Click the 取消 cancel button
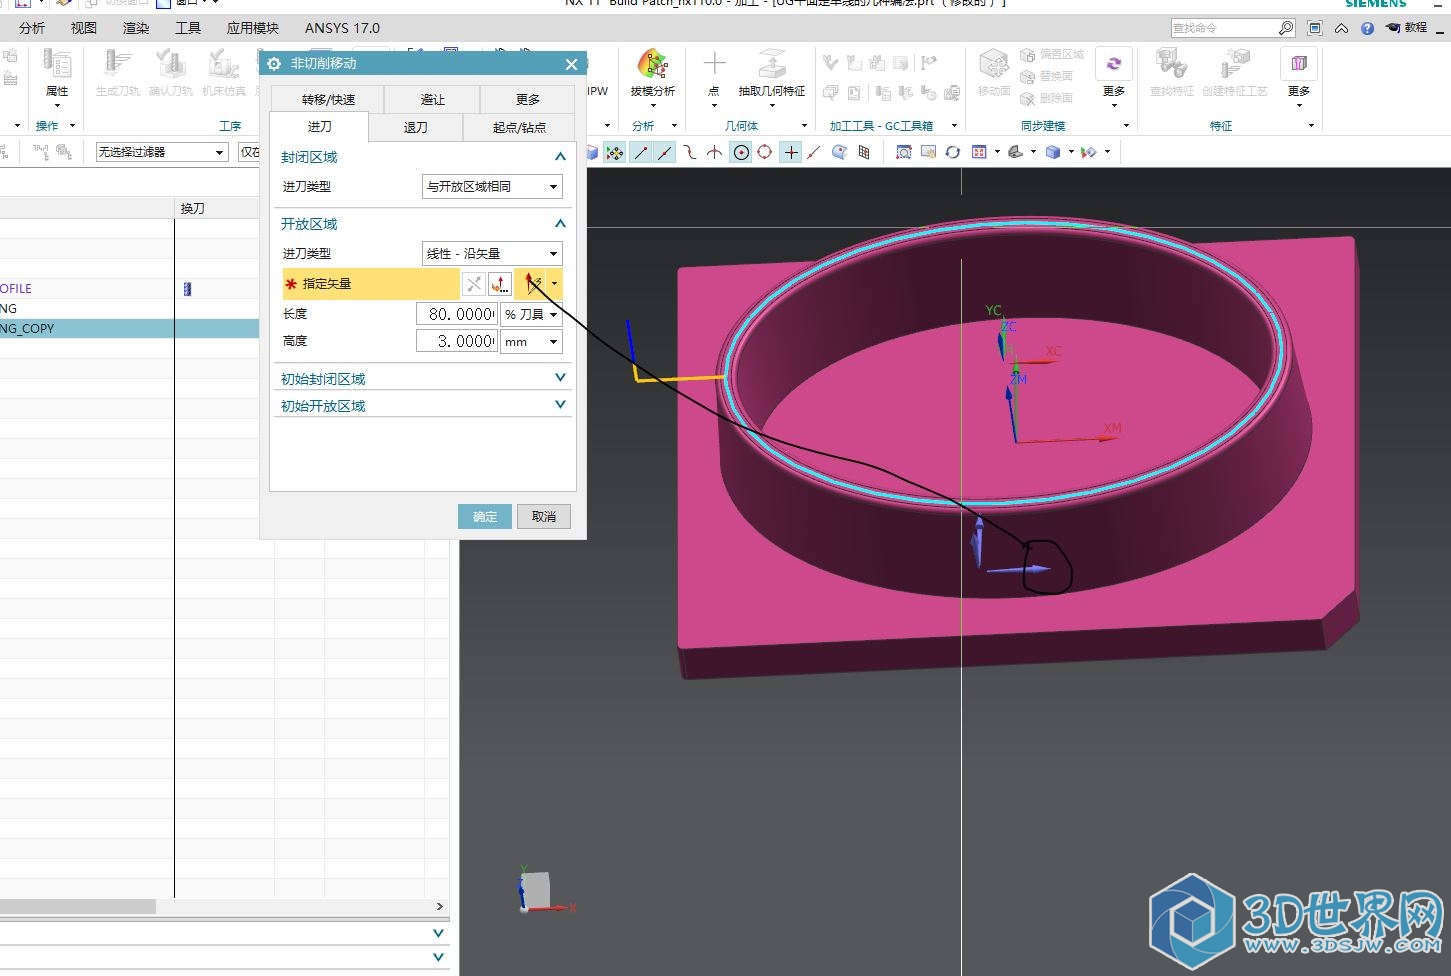The height and width of the screenshot is (976, 1451). point(544,516)
